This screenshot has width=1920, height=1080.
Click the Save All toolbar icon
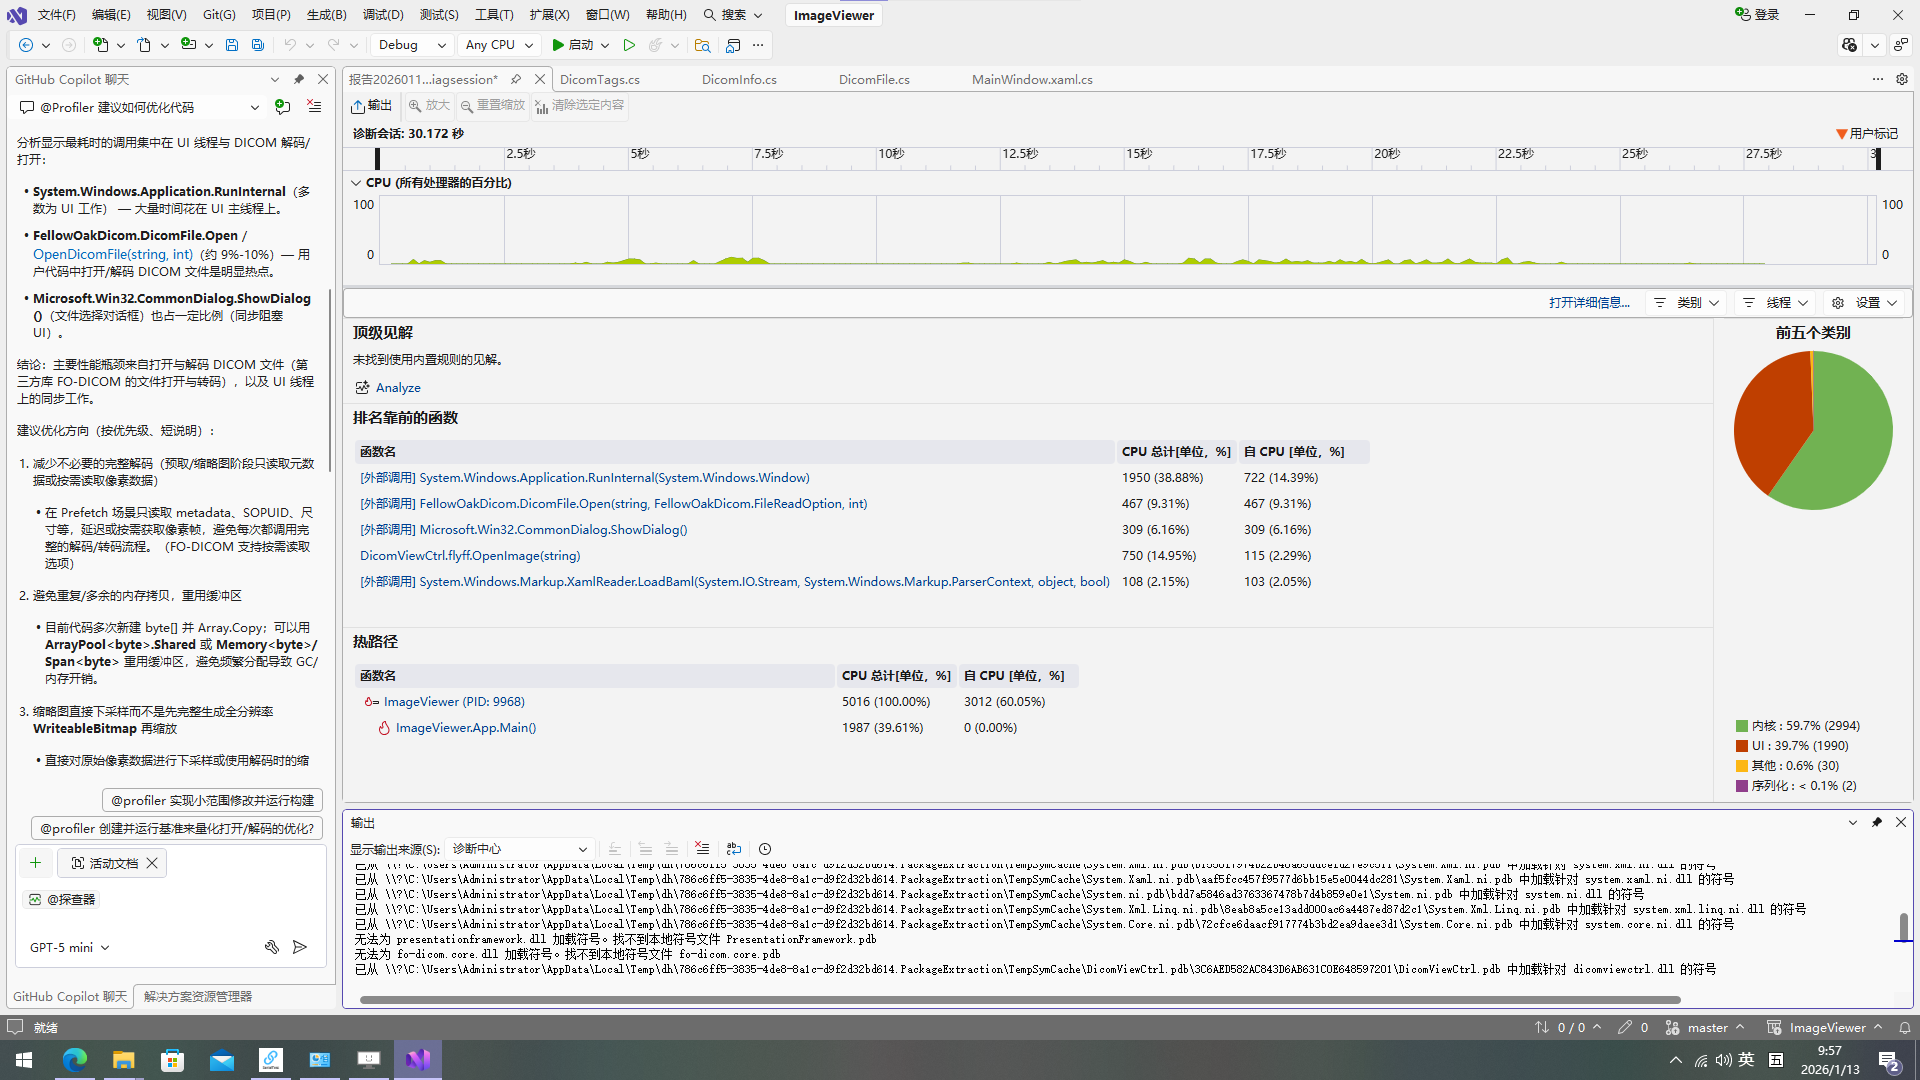(258, 45)
